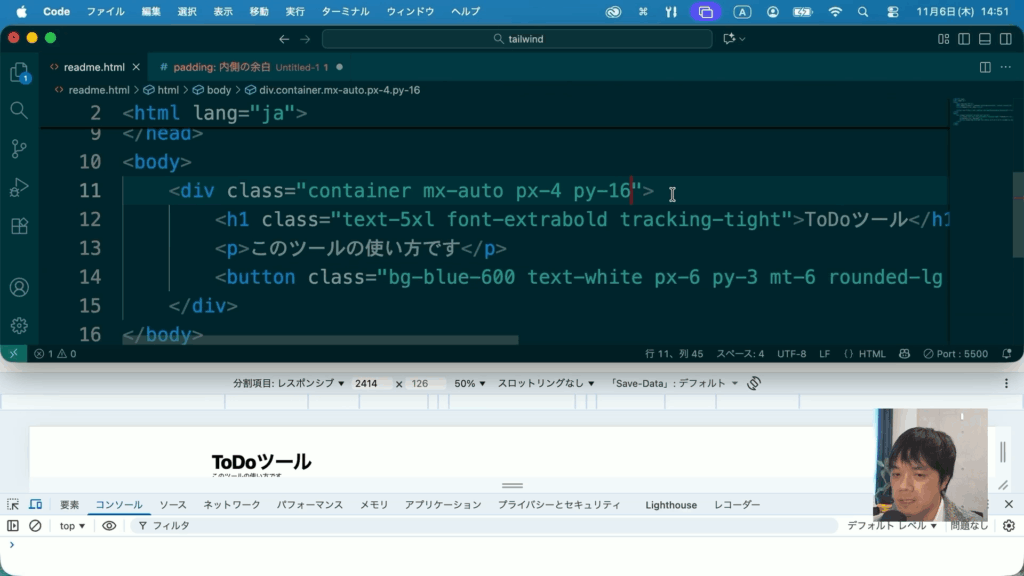Click the DevTools inspect element icon

(13, 505)
